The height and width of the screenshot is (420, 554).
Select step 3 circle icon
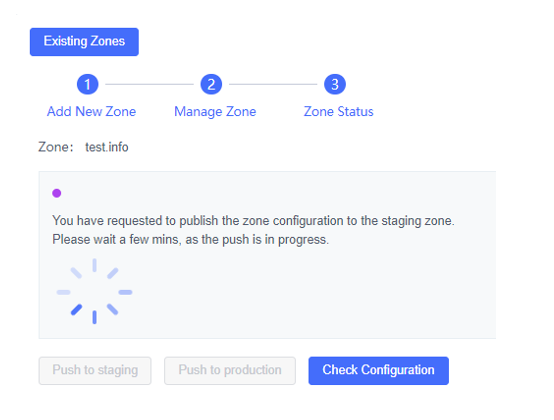(x=335, y=84)
